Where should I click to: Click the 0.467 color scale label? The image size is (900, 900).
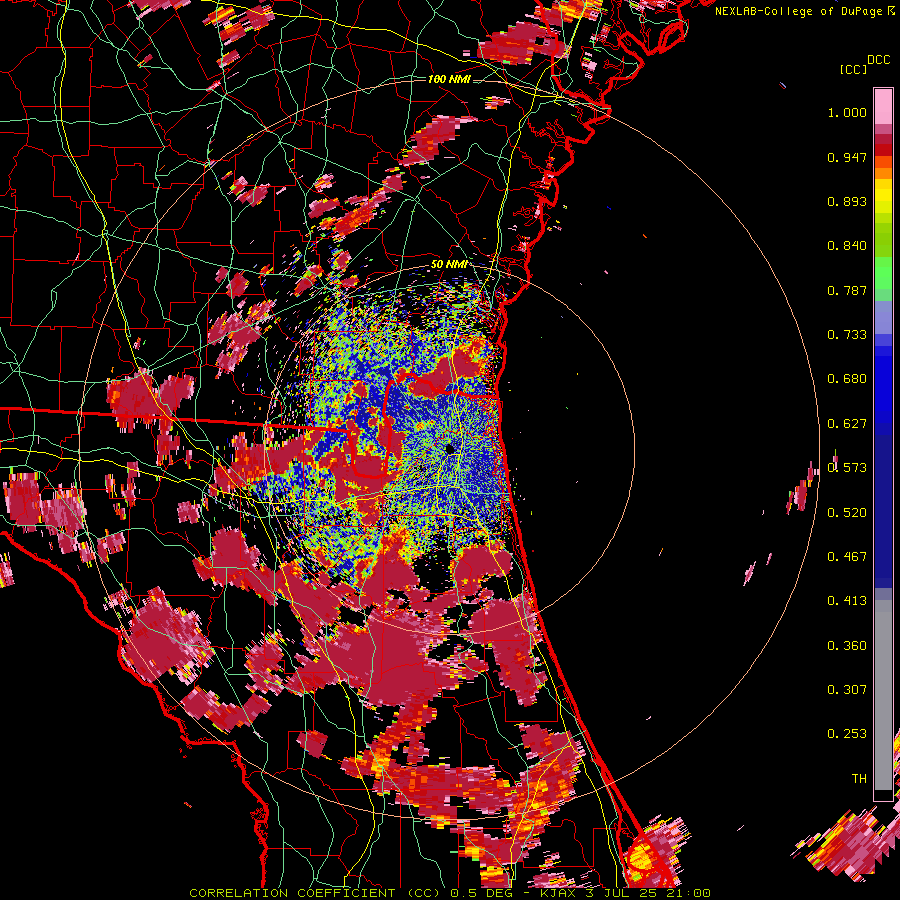[847, 557]
